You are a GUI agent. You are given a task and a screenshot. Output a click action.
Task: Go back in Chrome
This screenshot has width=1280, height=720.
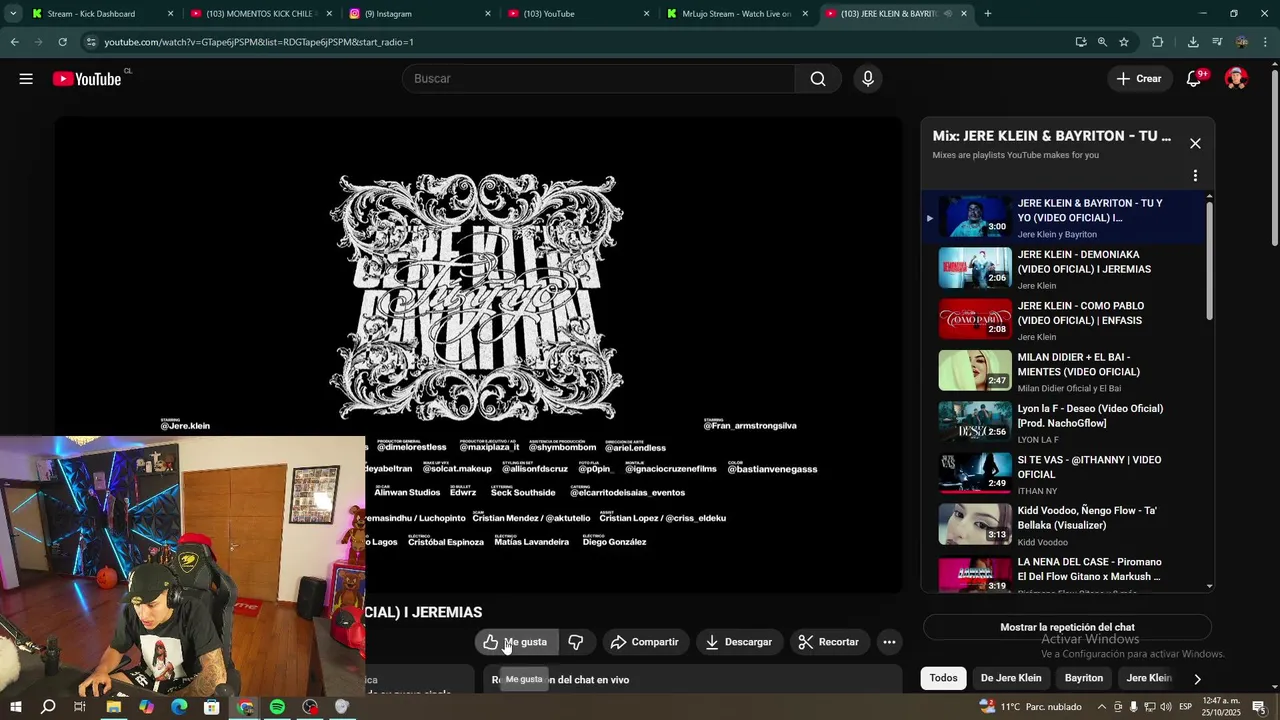tap(14, 42)
